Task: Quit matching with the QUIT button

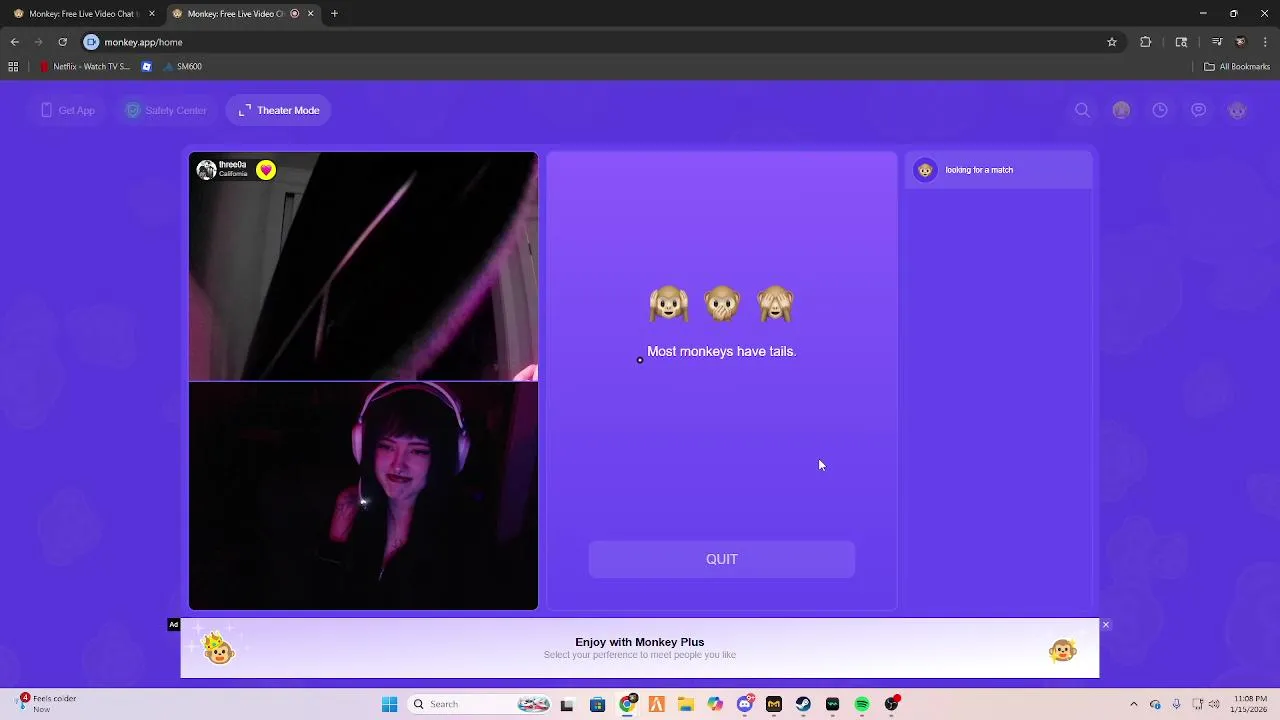Action: (x=722, y=559)
